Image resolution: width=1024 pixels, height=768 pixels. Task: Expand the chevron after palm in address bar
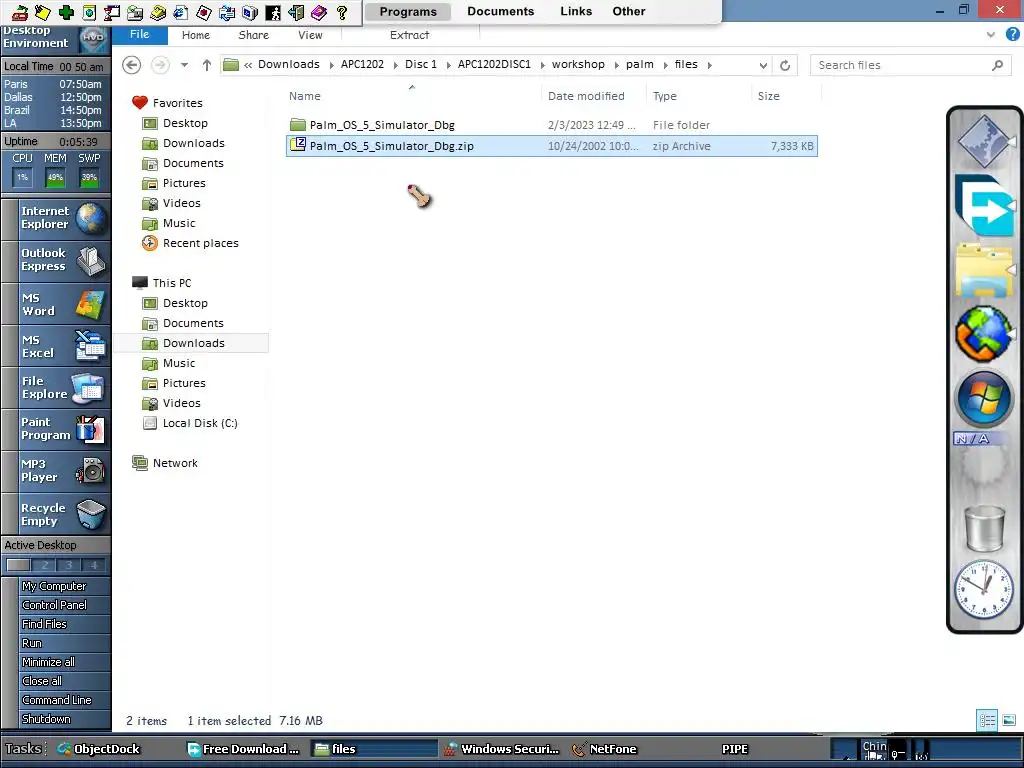(665, 65)
